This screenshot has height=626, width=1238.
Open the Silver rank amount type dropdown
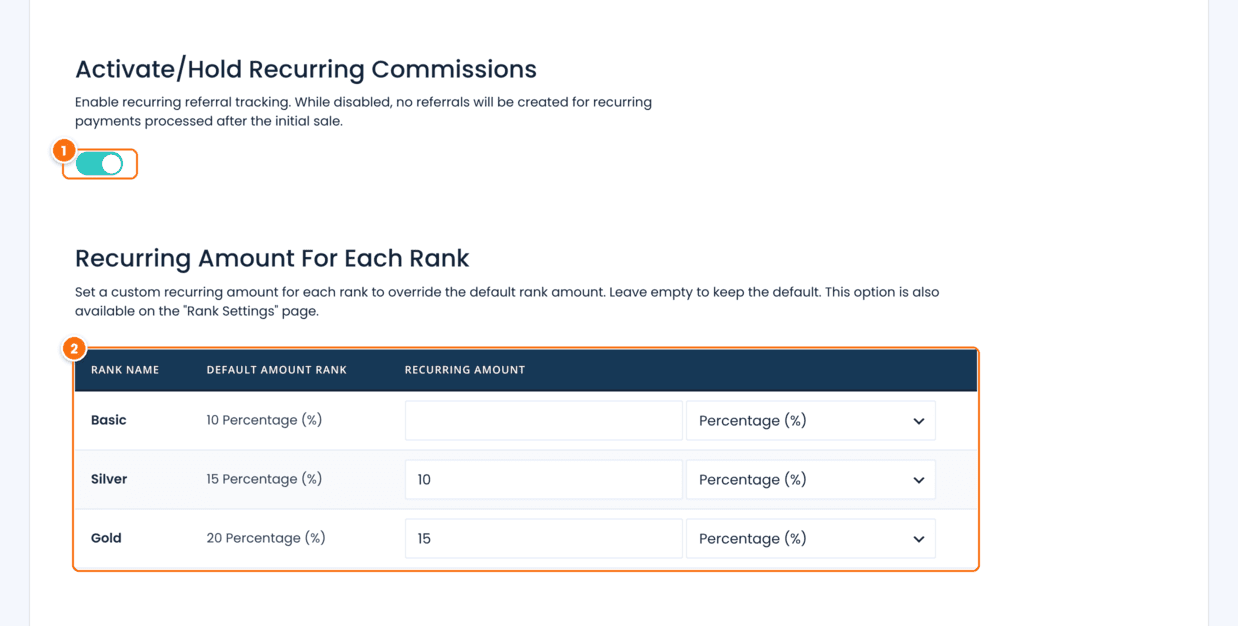pyautogui.click(x=810, y=480)
